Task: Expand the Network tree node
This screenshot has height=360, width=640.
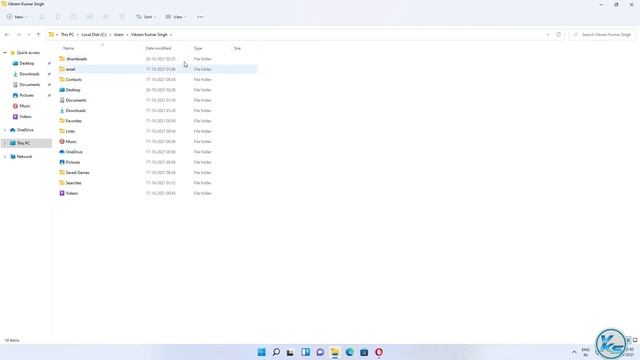Action: click(5, 156)
